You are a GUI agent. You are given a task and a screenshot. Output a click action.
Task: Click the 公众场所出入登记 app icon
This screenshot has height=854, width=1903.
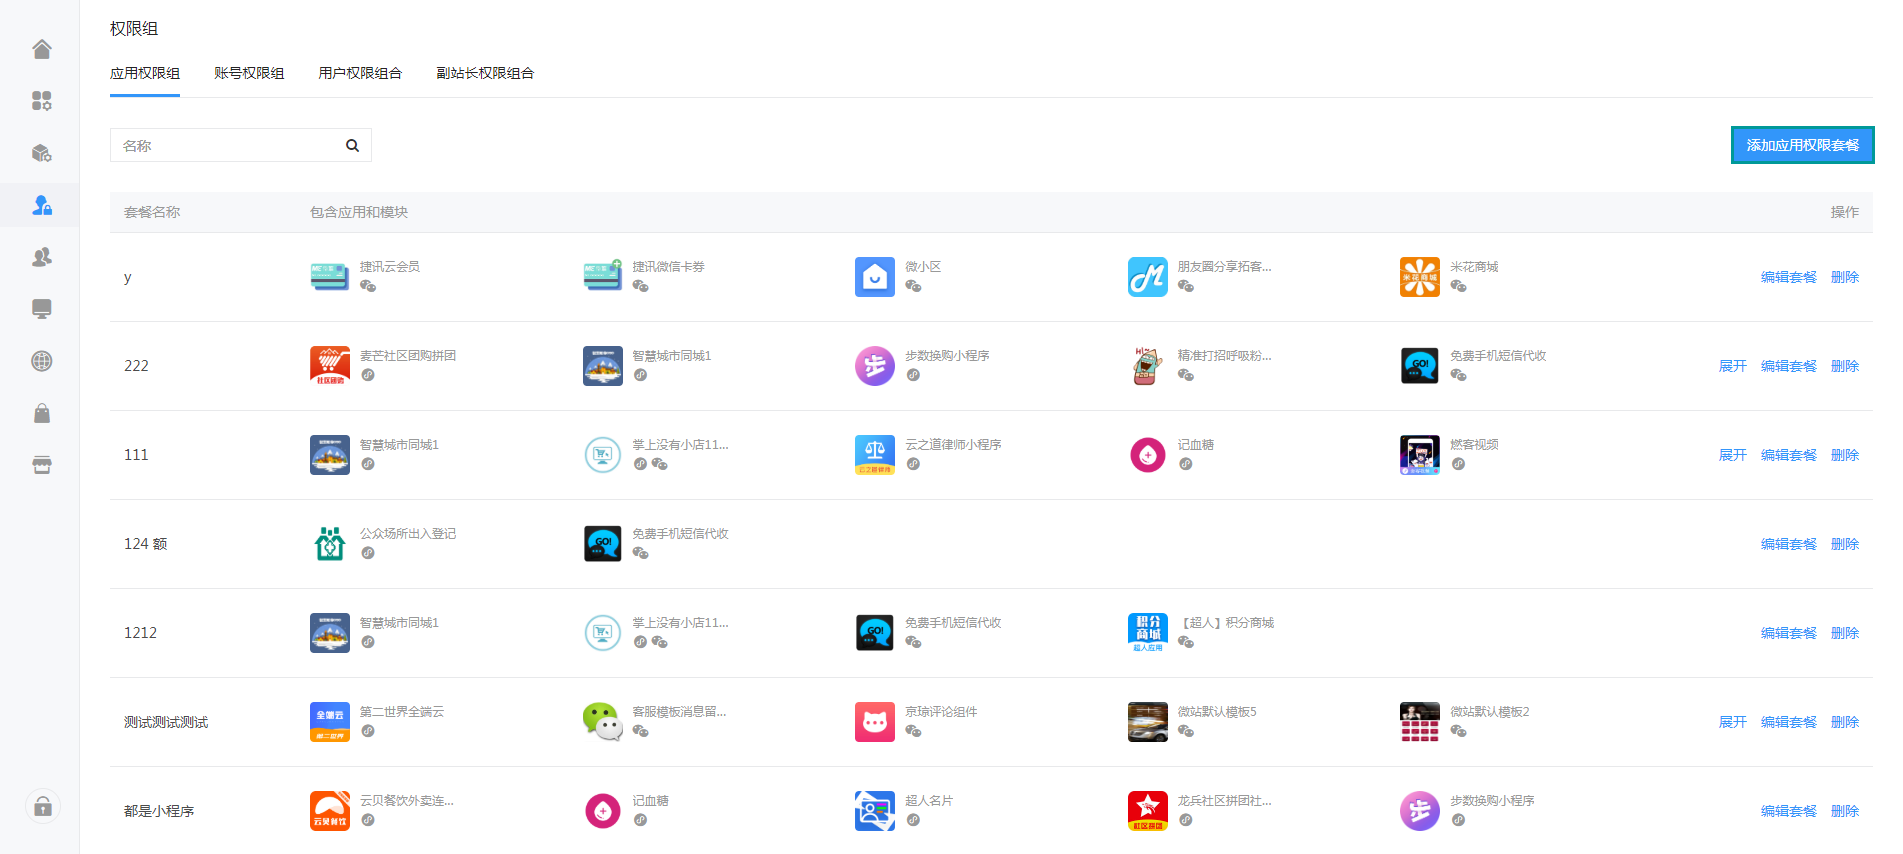click(x=330, y=544)
